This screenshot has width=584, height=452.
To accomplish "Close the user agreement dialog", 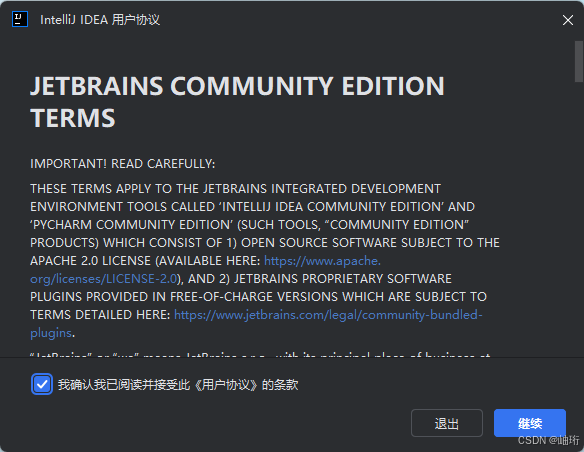I will [568, 20].
